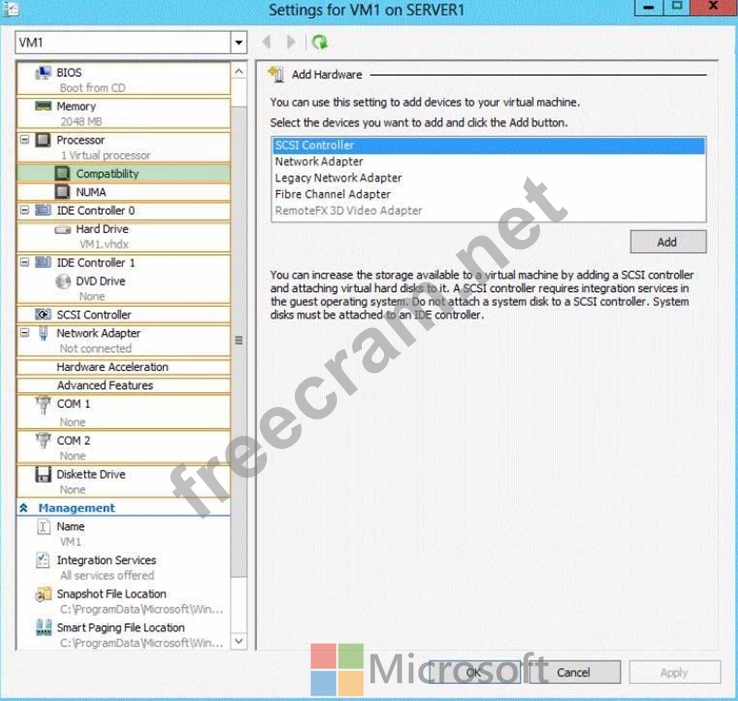Click the Smart Paging File Location icon
Viewport: 738px width, 701px height.
point(43,628)
